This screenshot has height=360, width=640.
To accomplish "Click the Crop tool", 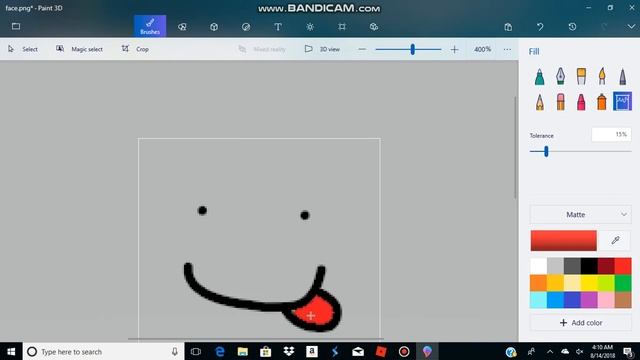I will tap(135, 49).
